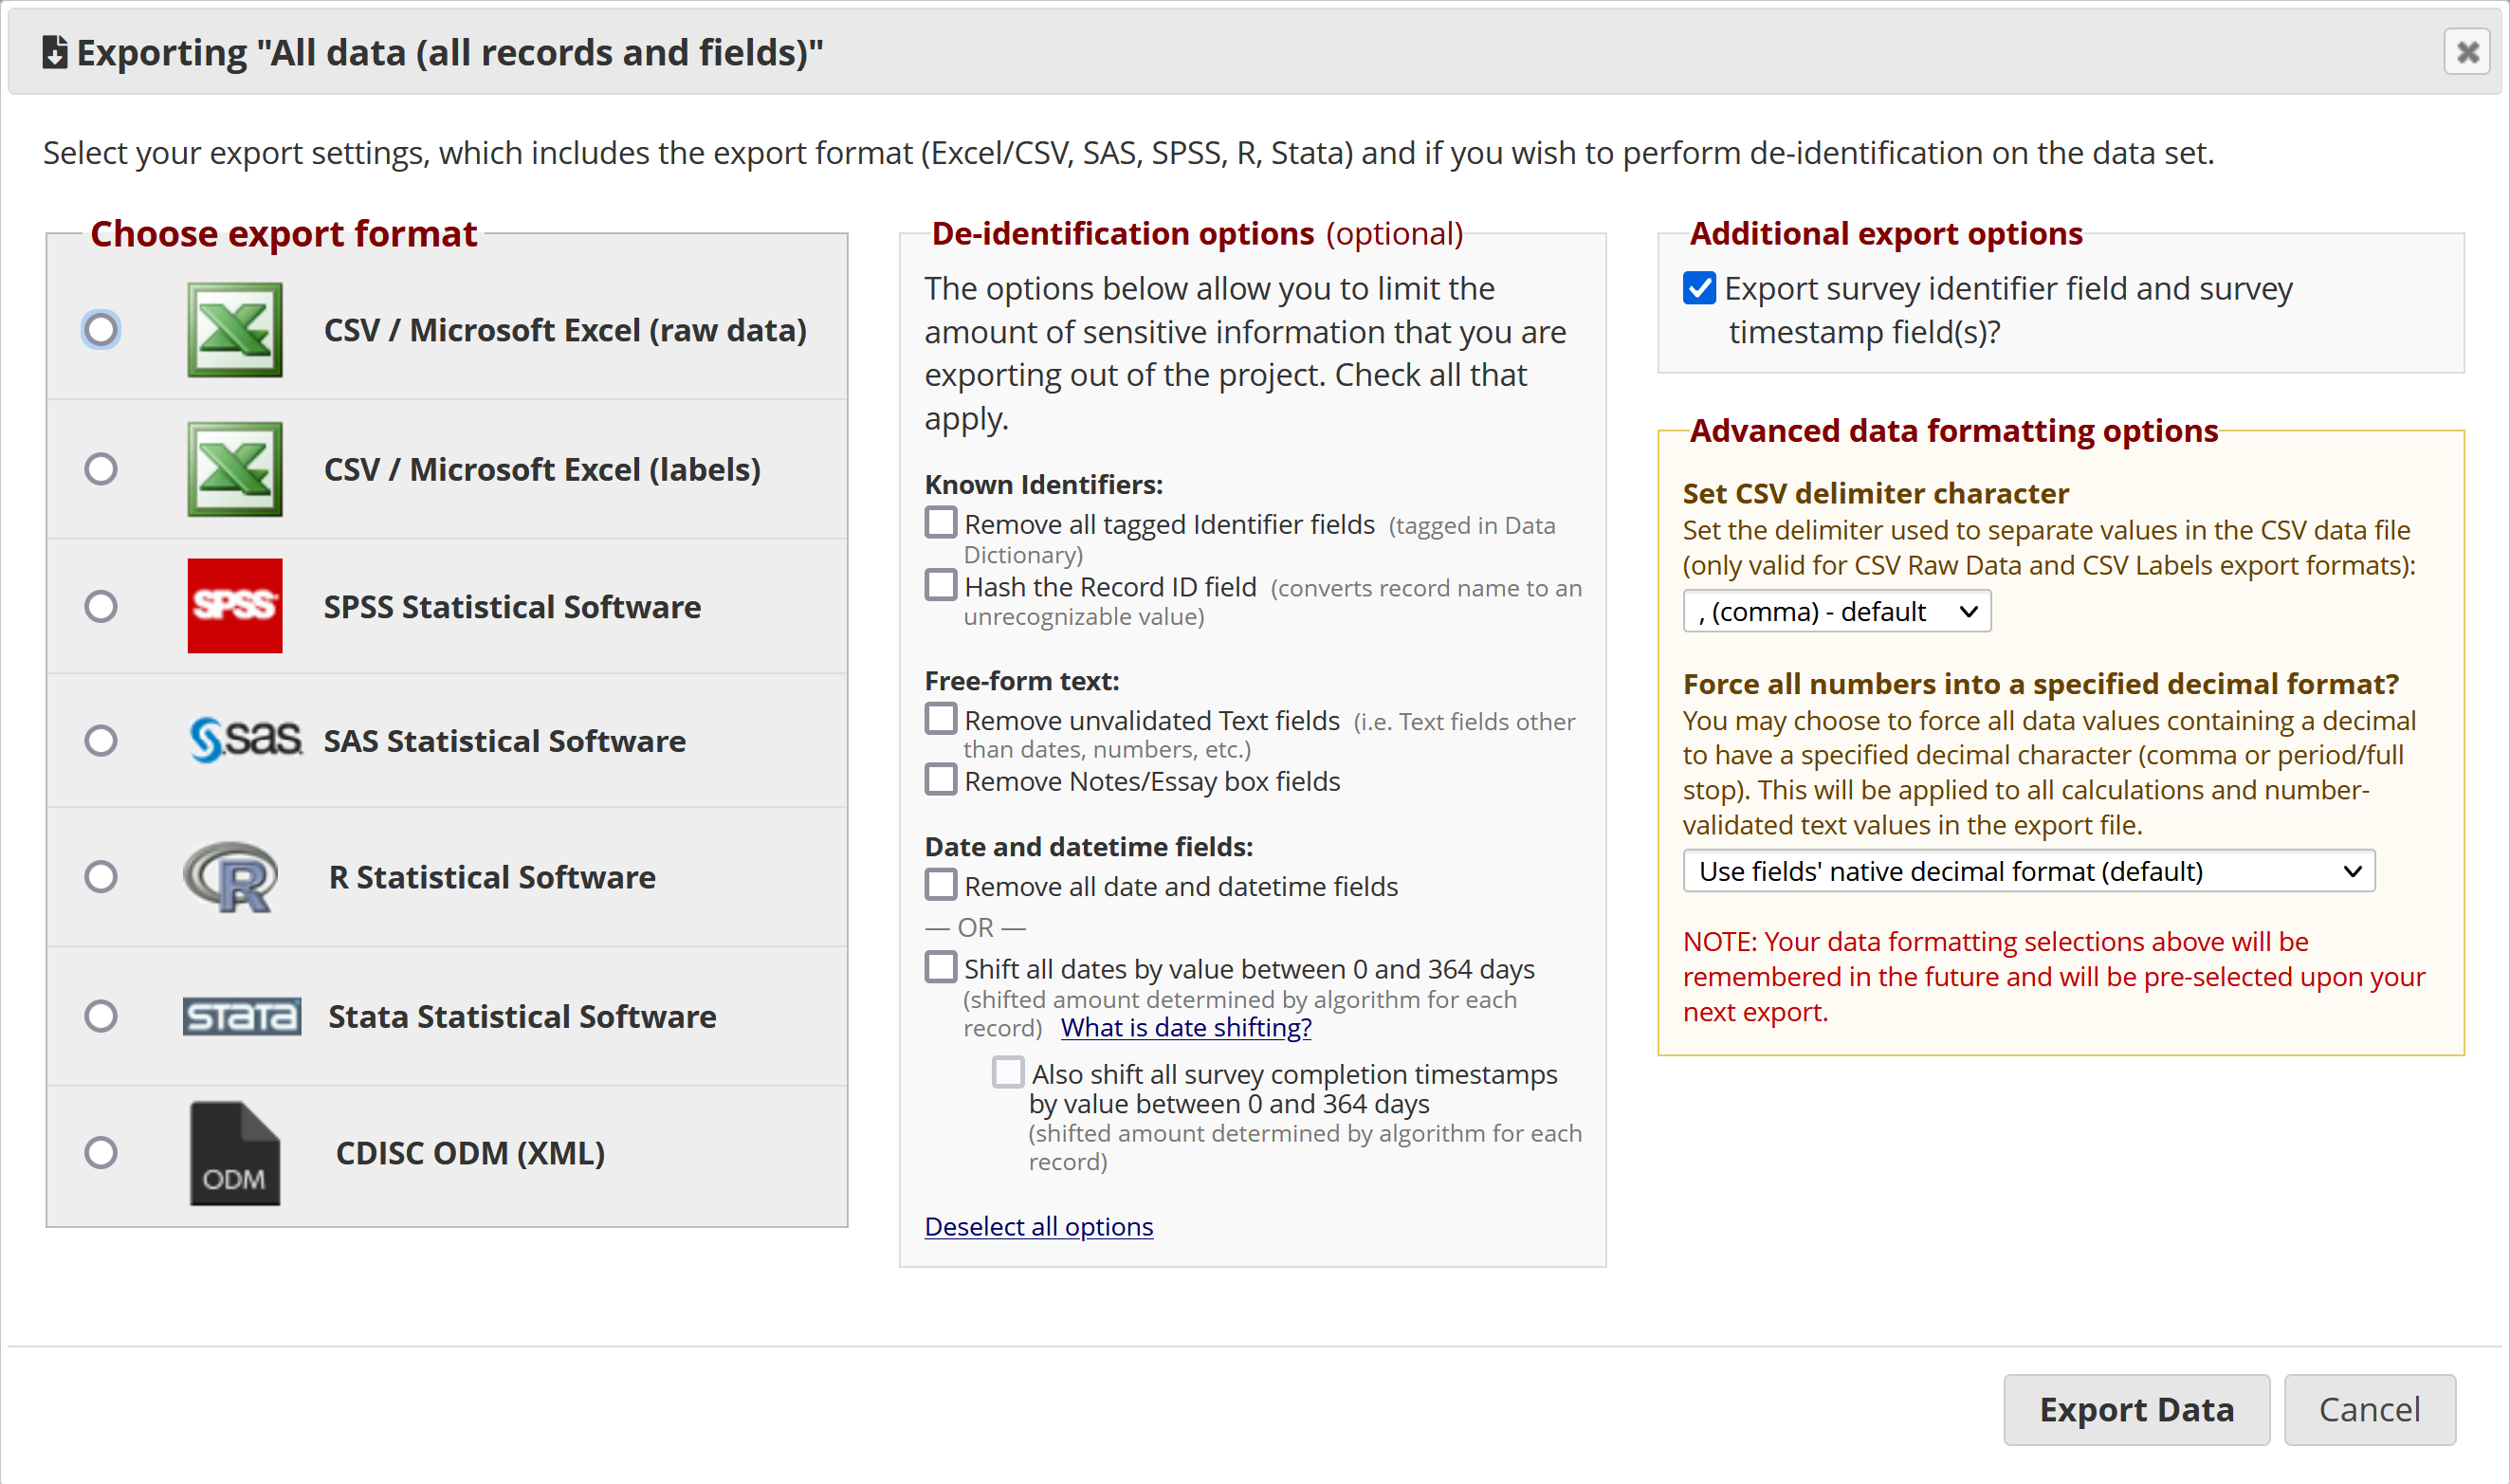Click the 'Remove unvalidated Text fields' label text
This screenshot has height=1484, width=2510.
(1152, 720)
